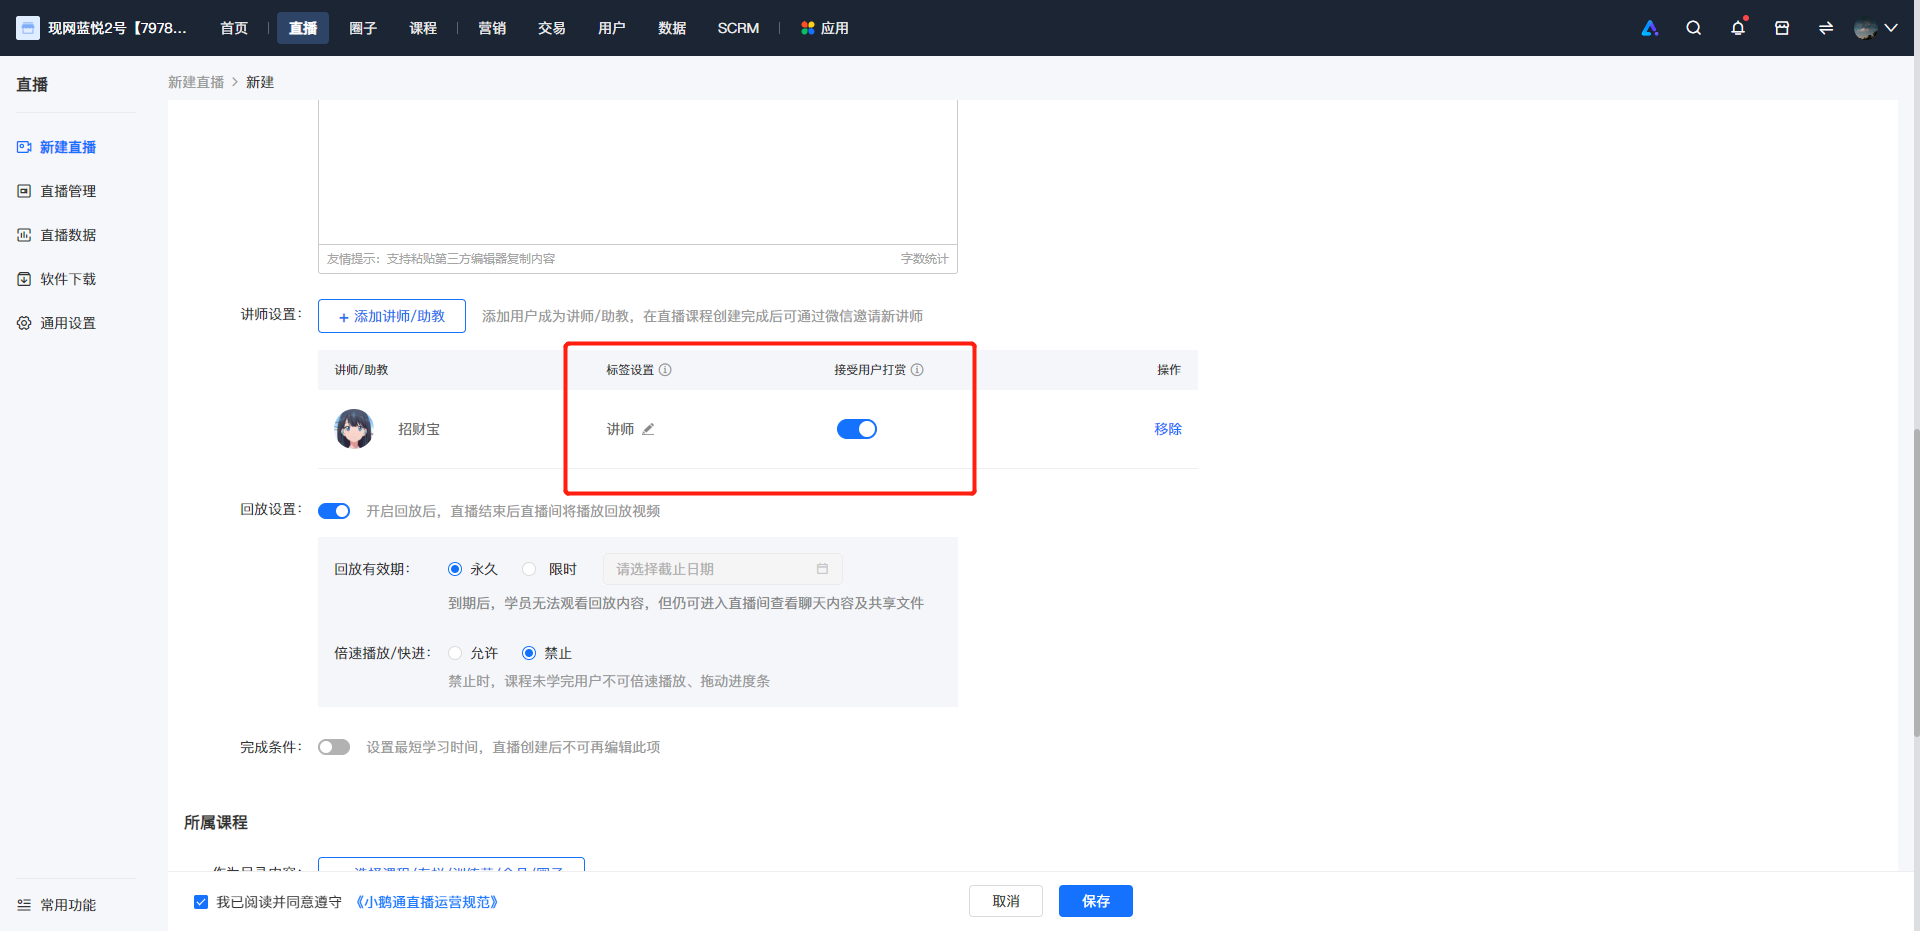This screenshot has width=1920, height=931.
Task: Click the 新建直播 sidebar icon
Action: (24, 147)
